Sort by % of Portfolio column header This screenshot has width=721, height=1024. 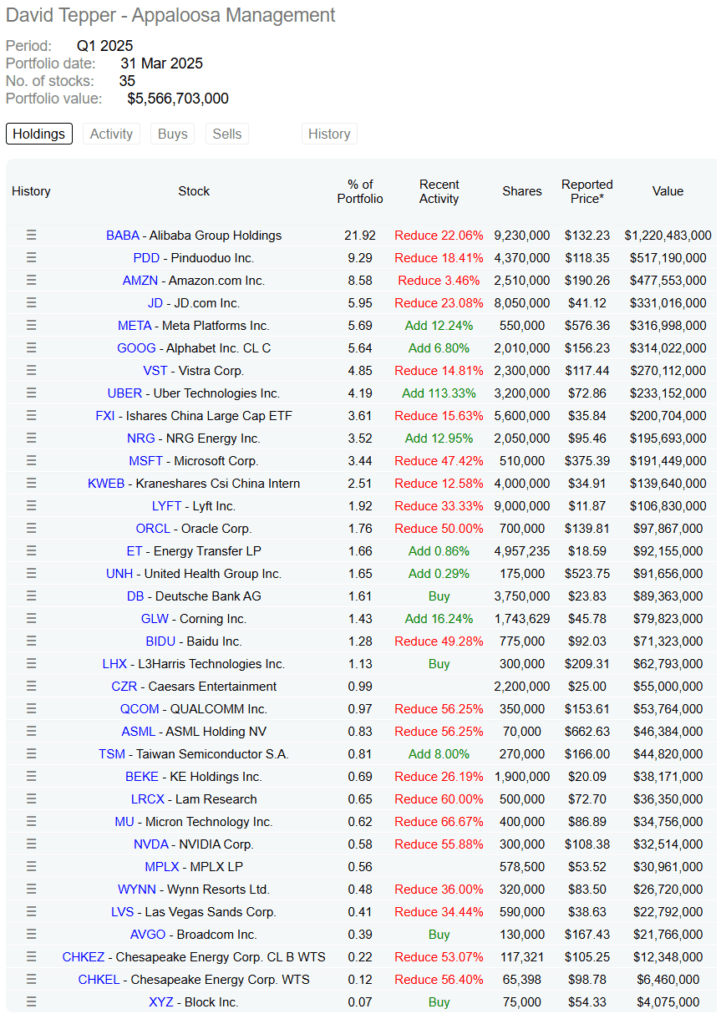coord(360,191)
